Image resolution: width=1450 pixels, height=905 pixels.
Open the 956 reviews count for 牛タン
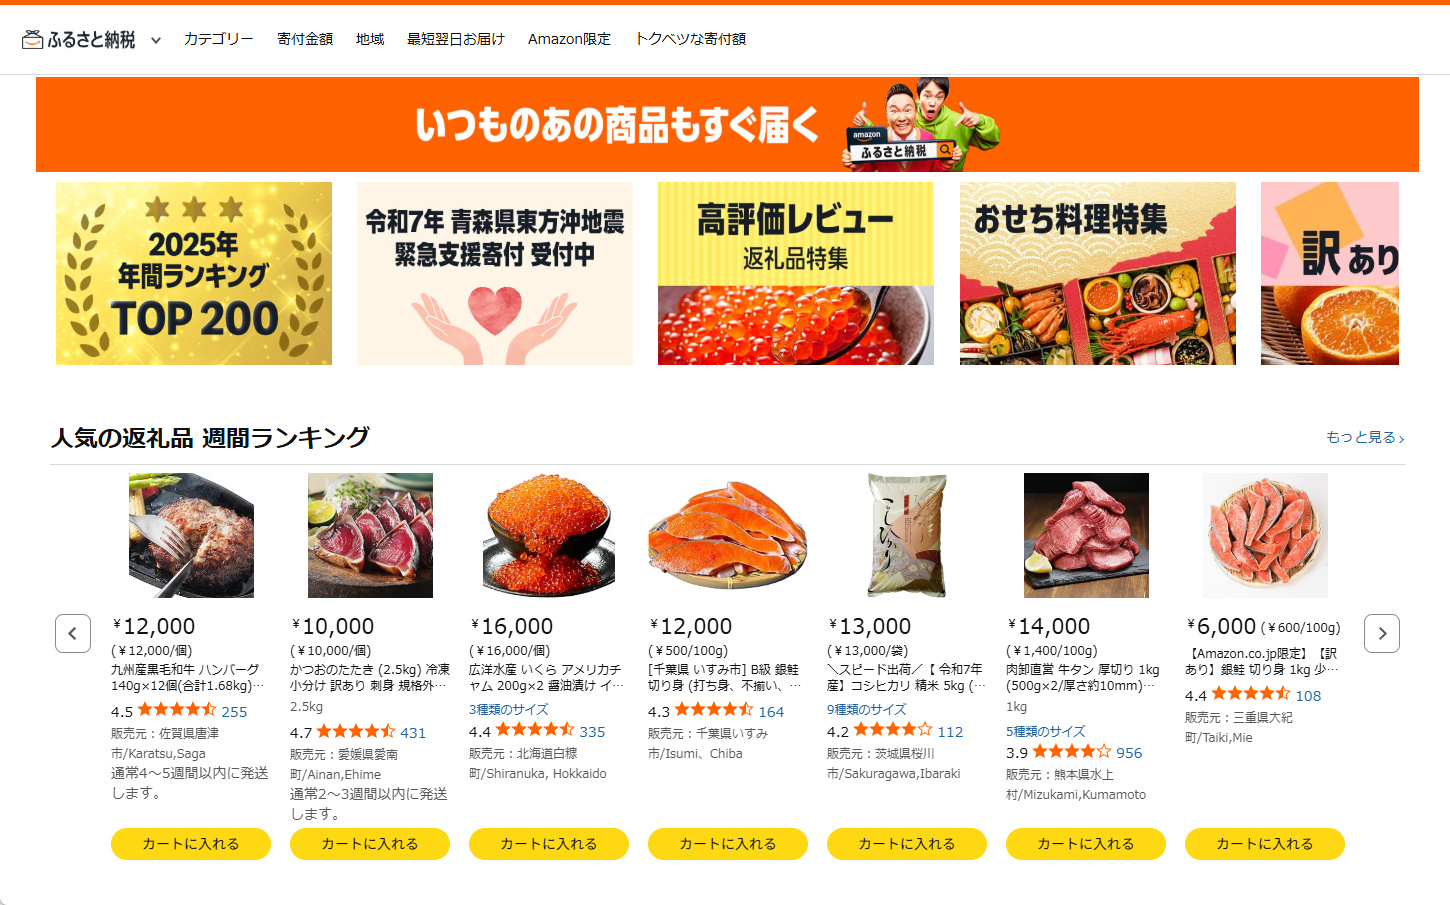1129,752
